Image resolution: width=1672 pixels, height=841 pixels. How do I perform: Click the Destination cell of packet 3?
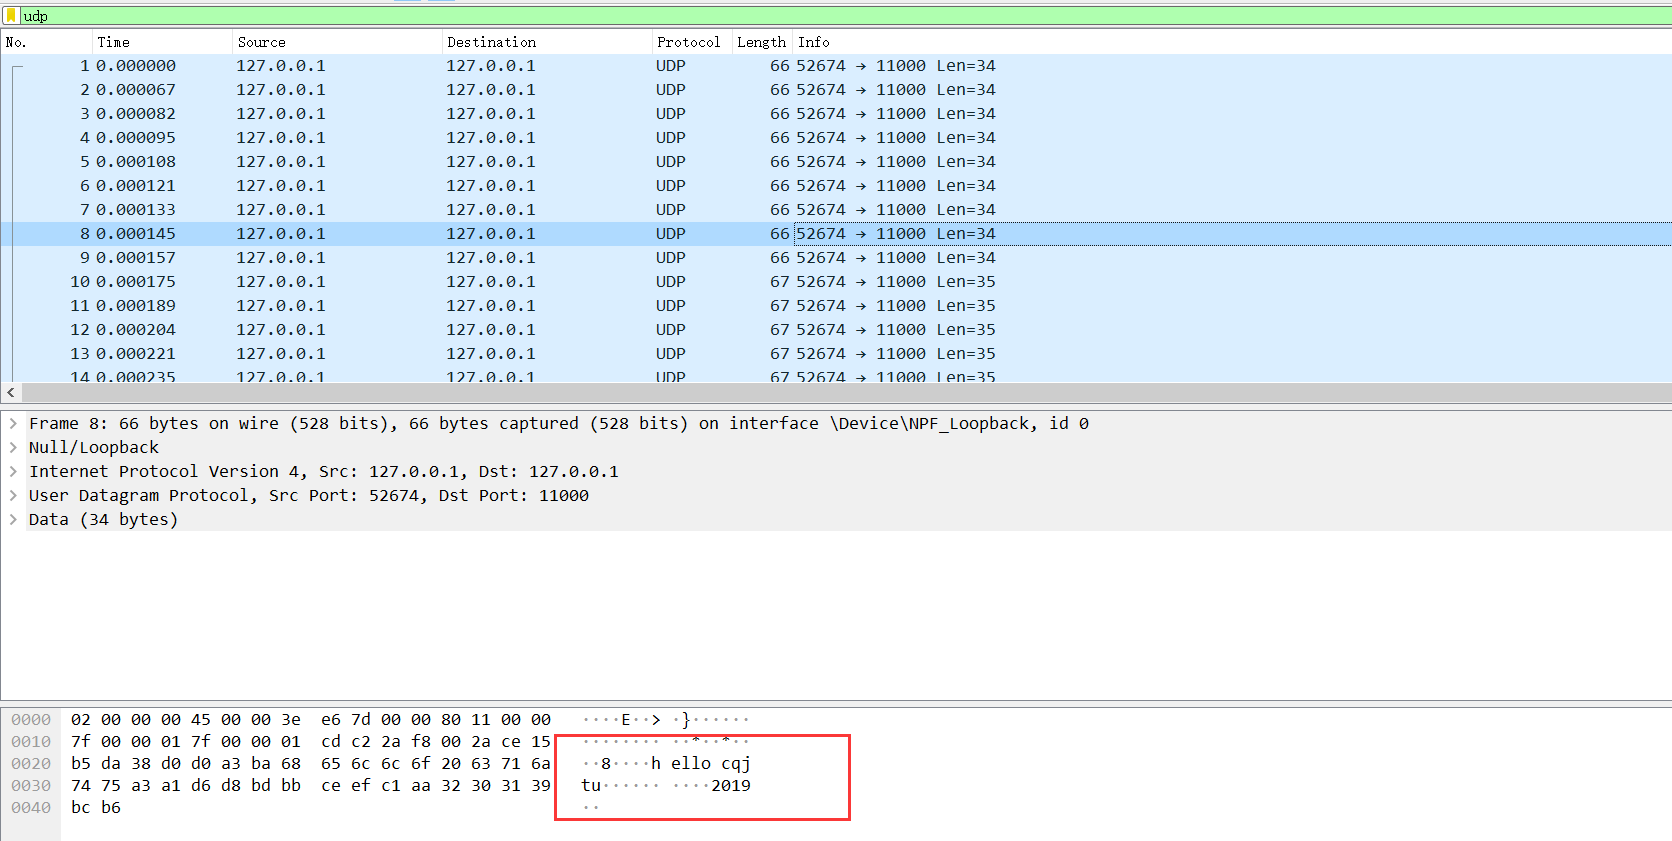(491, 114)
